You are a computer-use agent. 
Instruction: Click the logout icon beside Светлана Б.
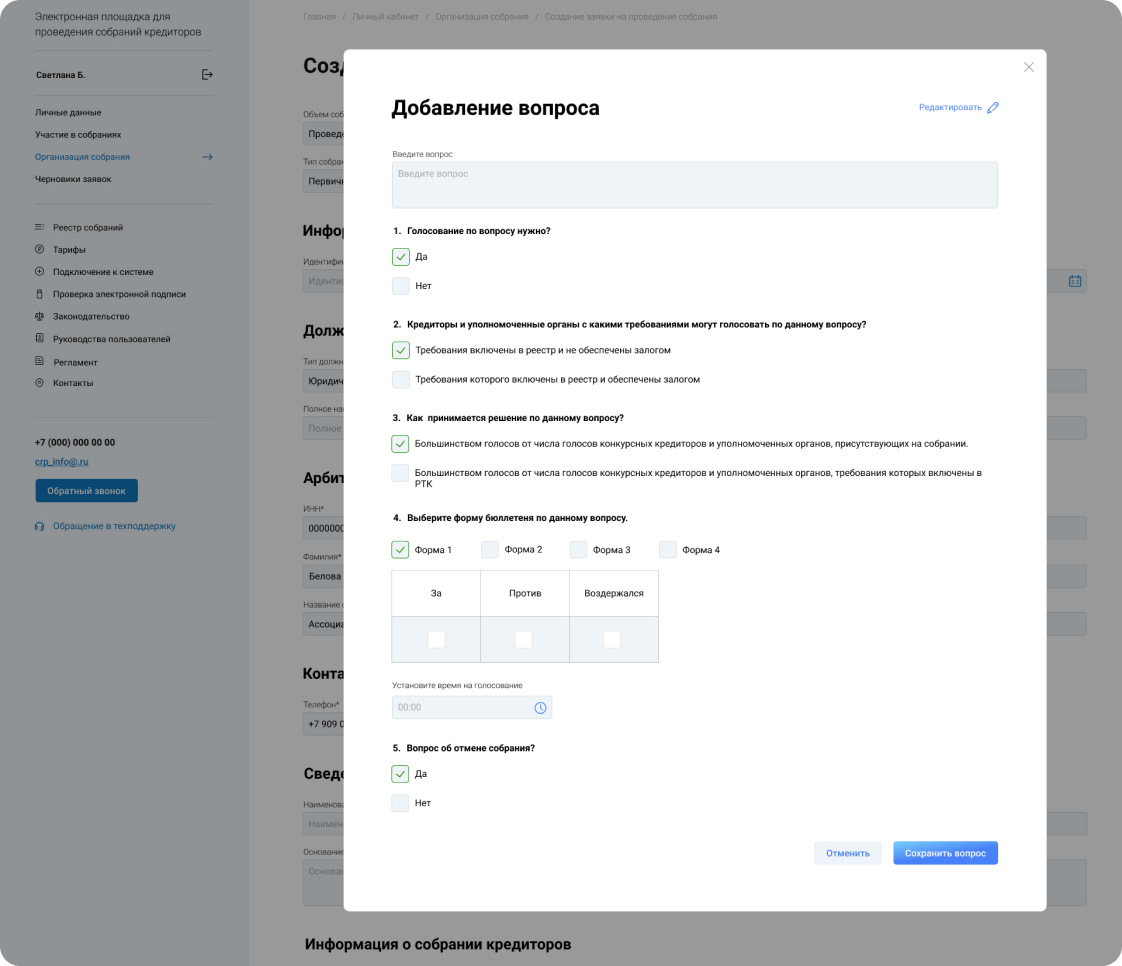207,75
